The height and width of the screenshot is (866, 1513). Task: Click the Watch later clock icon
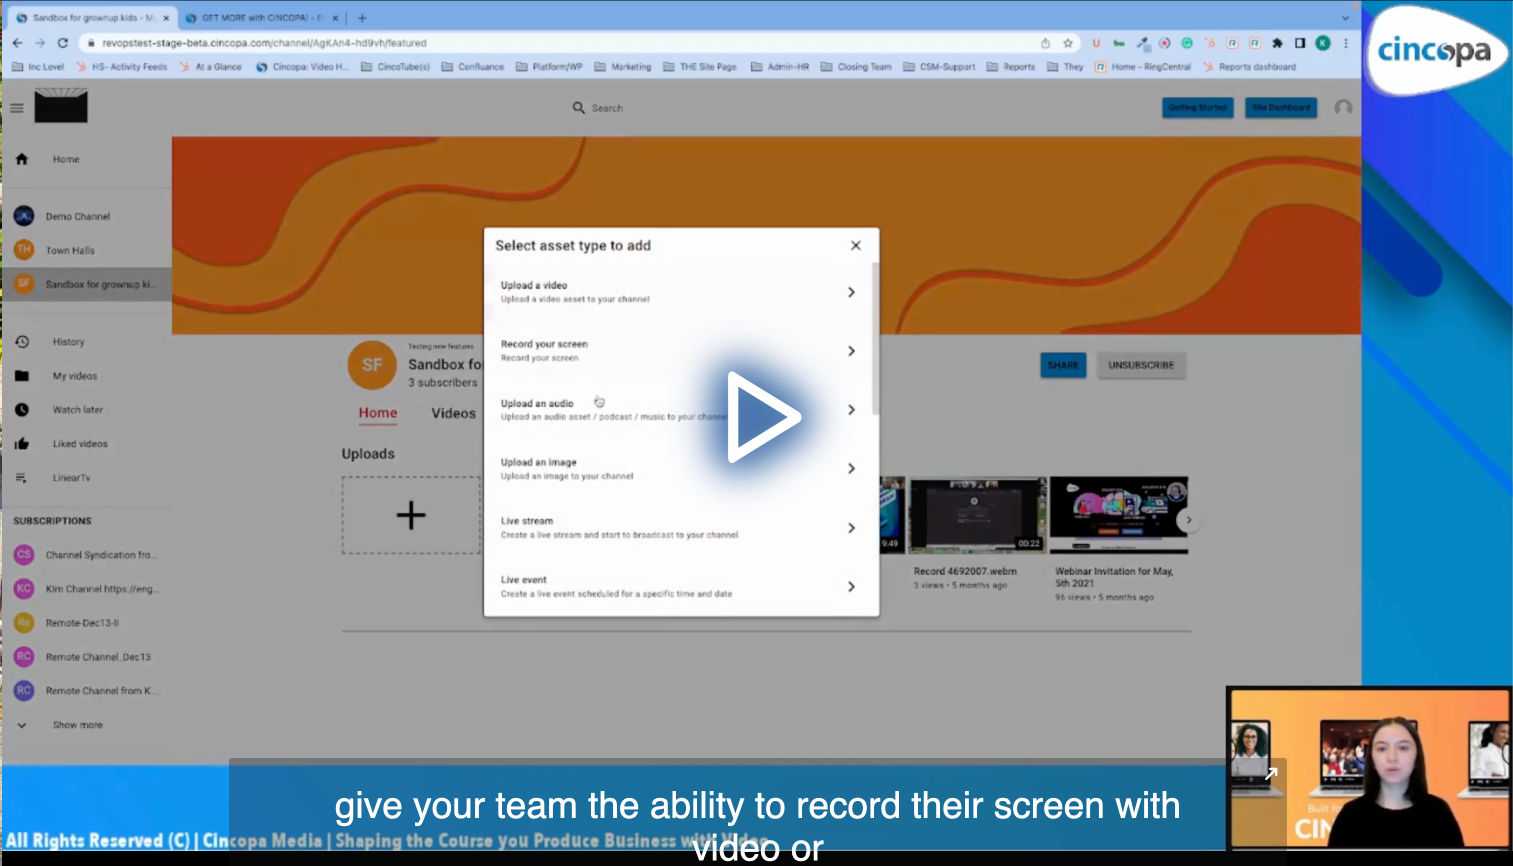click(22, 409)
